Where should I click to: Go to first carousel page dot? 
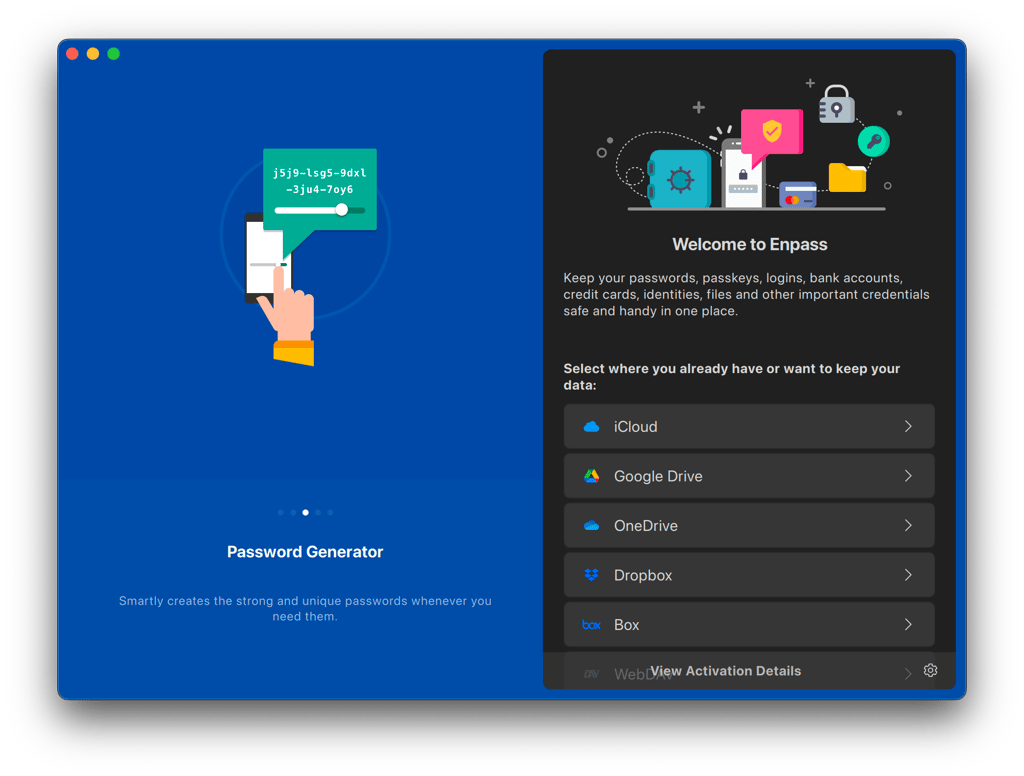(281, 513)
